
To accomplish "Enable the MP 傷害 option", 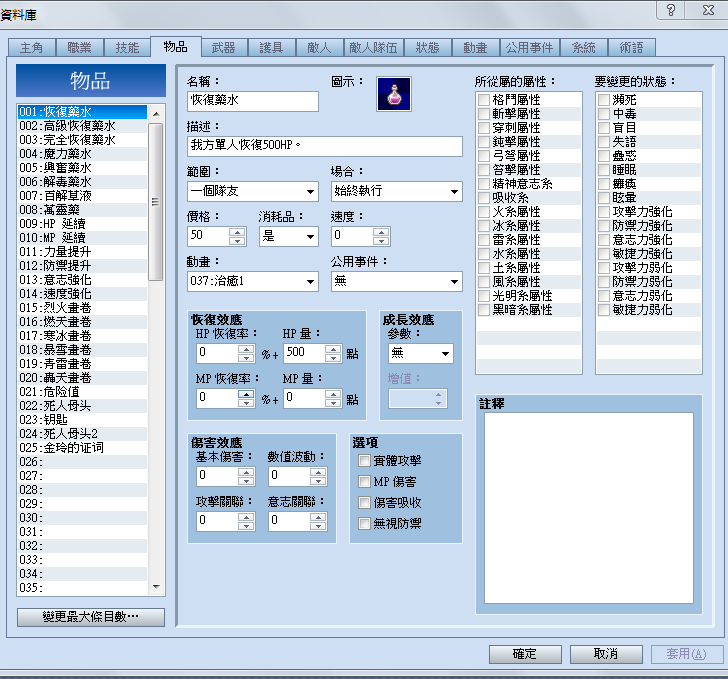I will pyautogui.click(x=364, y=482).
